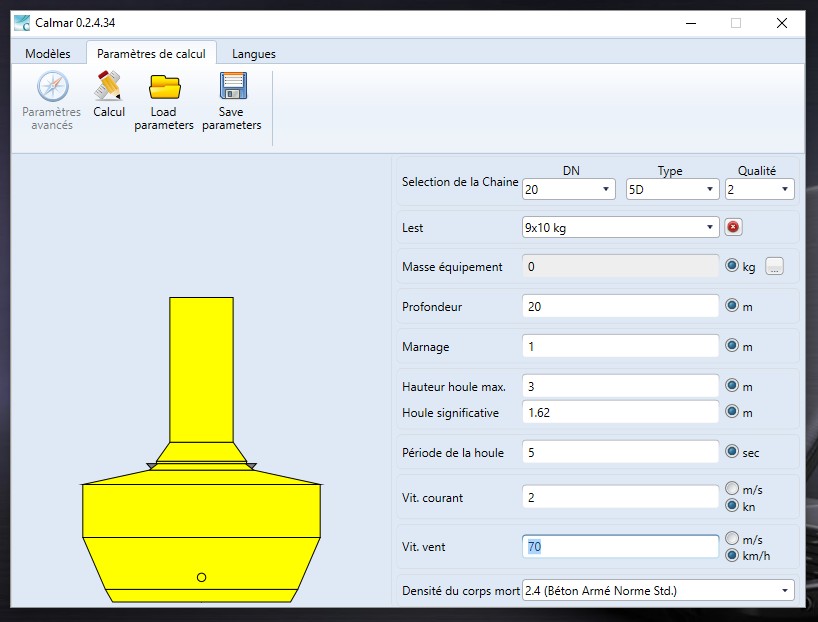Image resolution: width=818 pixels, height=622 pixels.
Task: Switch to the Modèles tab
Action: (48, 54)
